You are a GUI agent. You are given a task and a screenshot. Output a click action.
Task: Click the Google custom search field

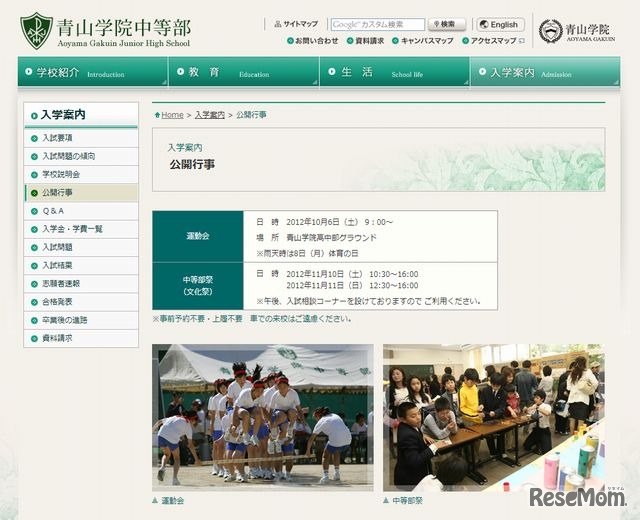point(377,24)
